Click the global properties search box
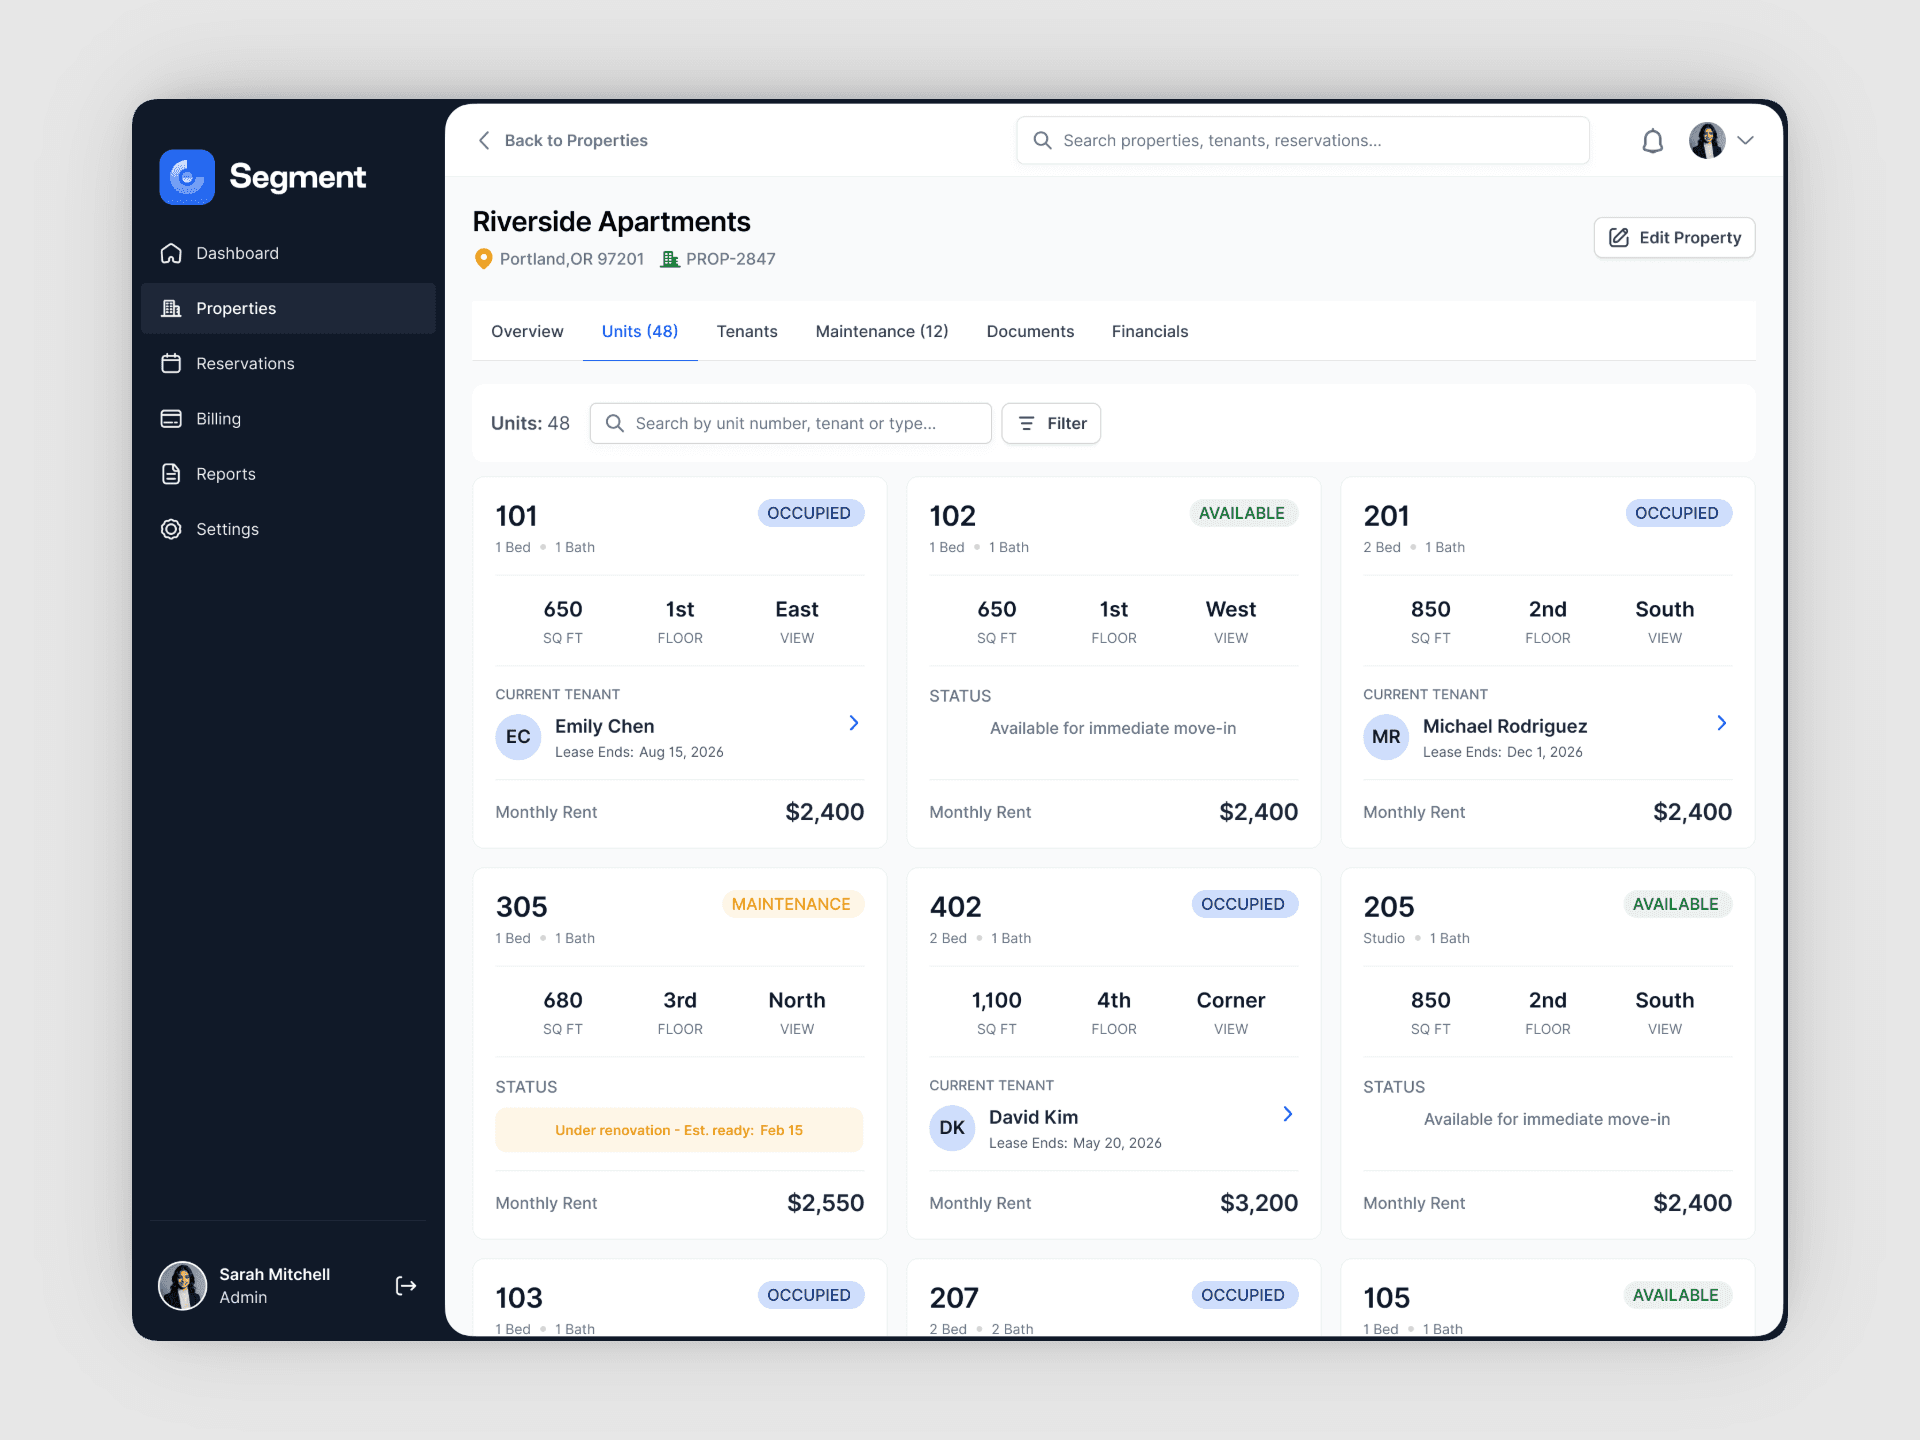The image size is (1920, 1440). [x=1302, y=141]
